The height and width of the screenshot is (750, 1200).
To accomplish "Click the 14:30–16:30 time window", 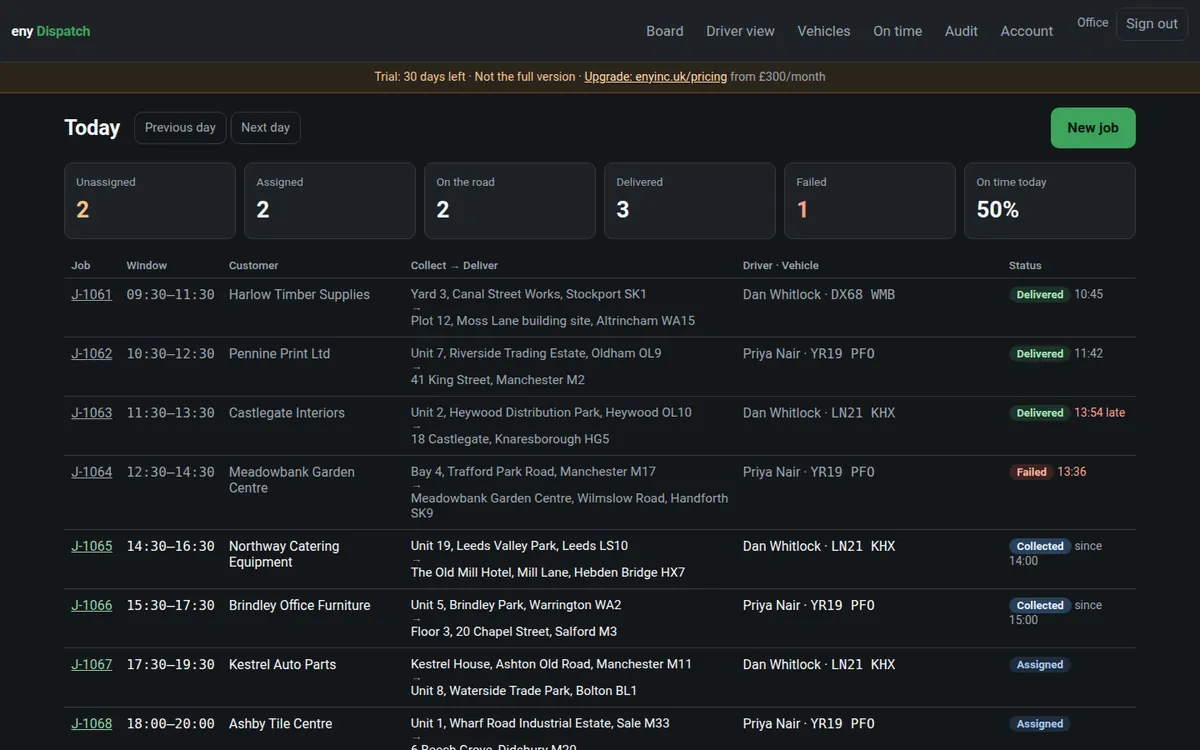I will coord(170,546).
